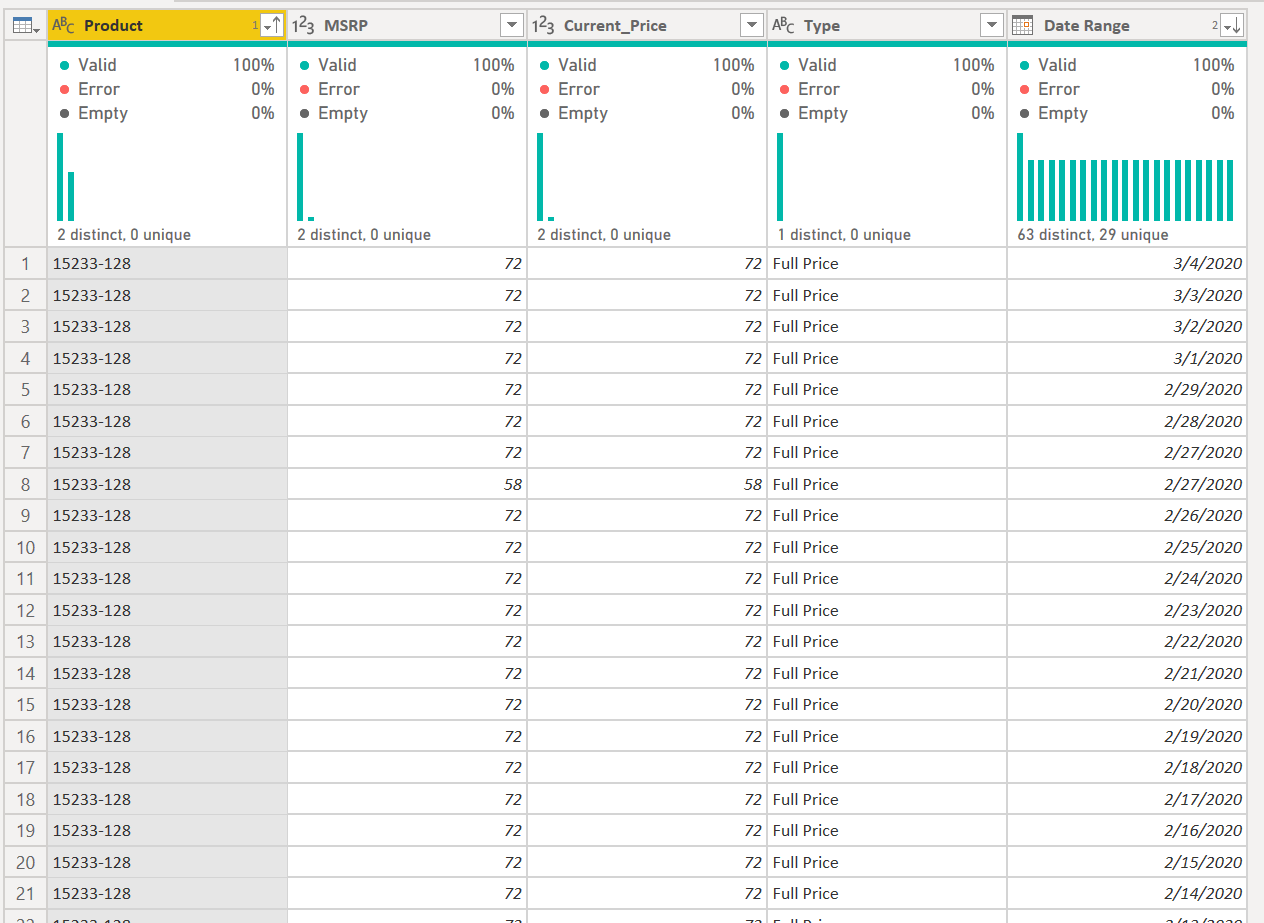Click Current_Price value 72 in row 10

tap(647, 547)
